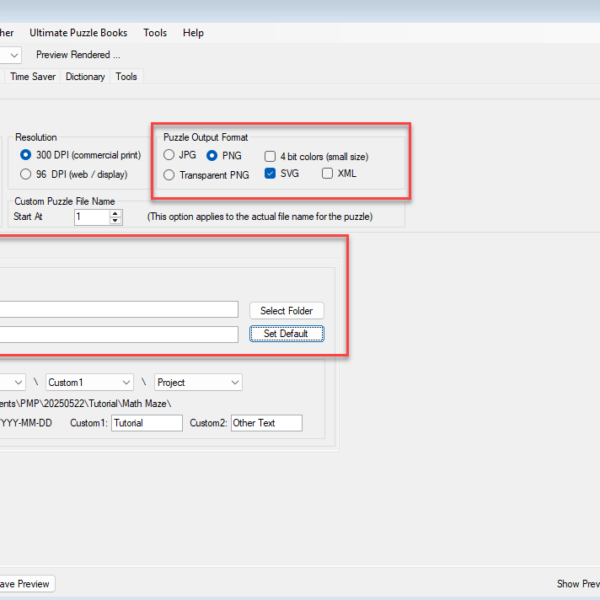This screenshot has height=600, width=600.
Task: Choose JPG as puzzle output format
Action: (x=168, y=156)
